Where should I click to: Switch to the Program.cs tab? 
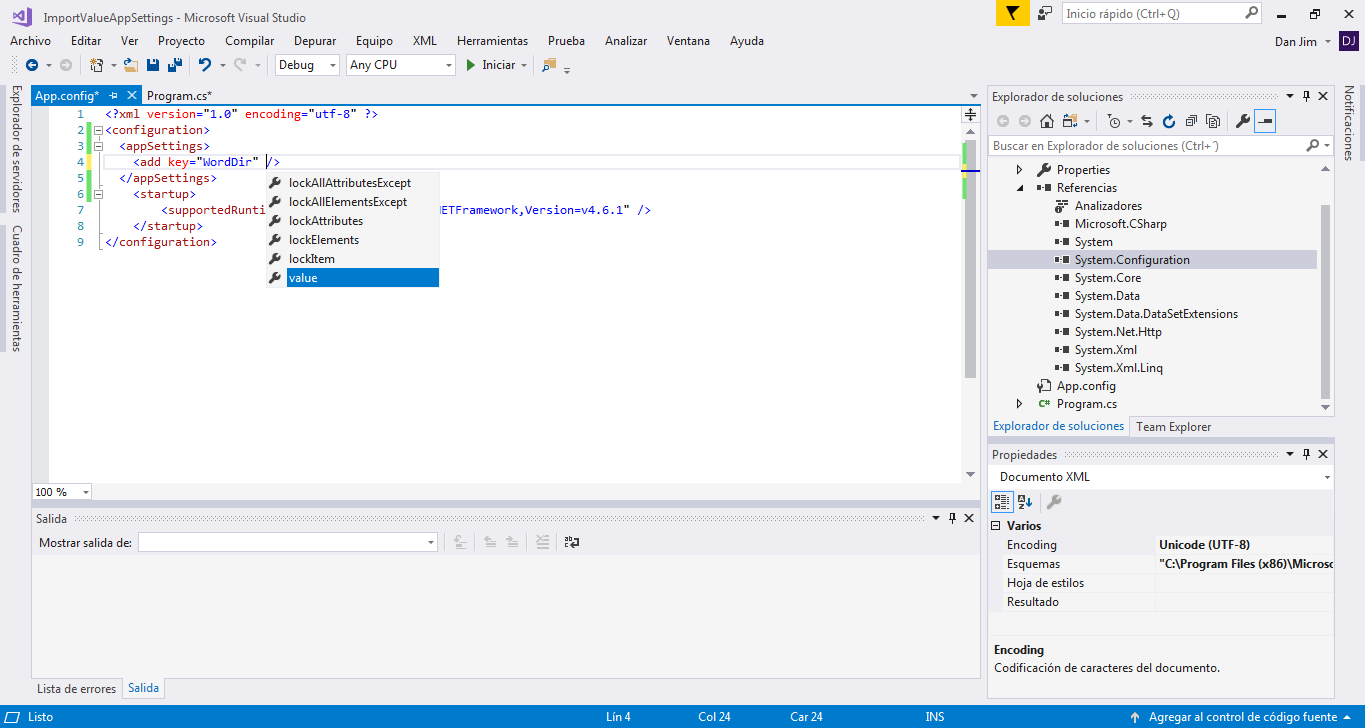179,96
